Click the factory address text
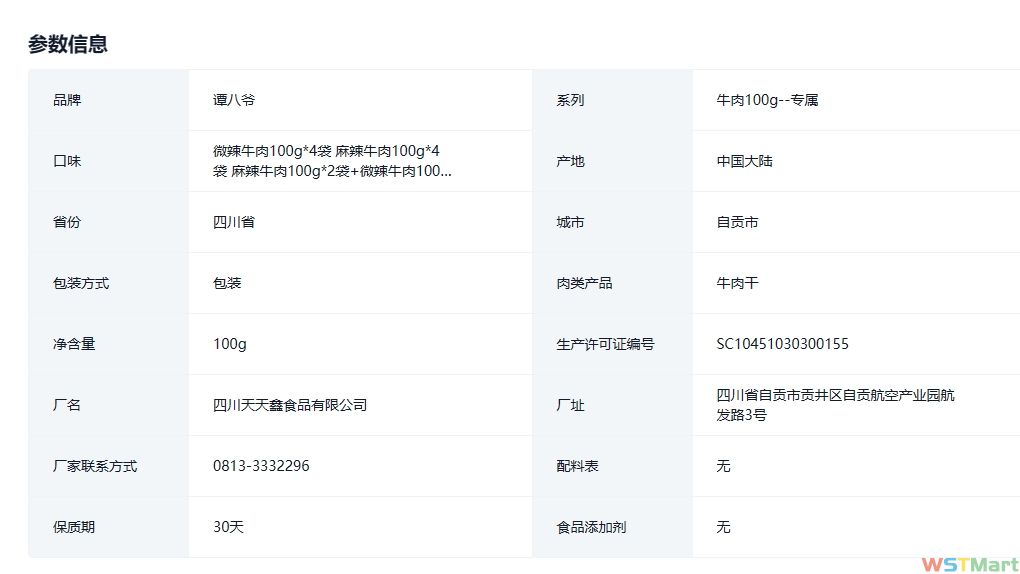 pyautogui.click(x=835, y=405)
